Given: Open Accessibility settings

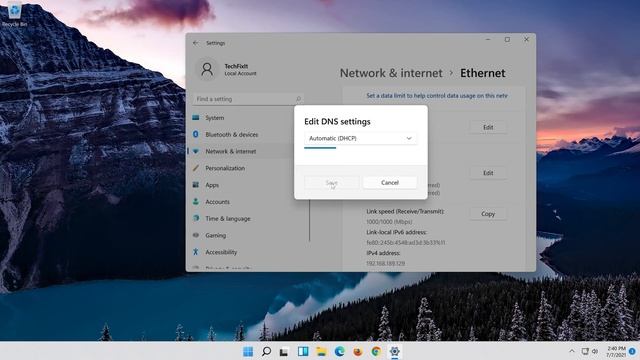Looking at the screenshot, I should pyautogui.click(x=221, y=252).
